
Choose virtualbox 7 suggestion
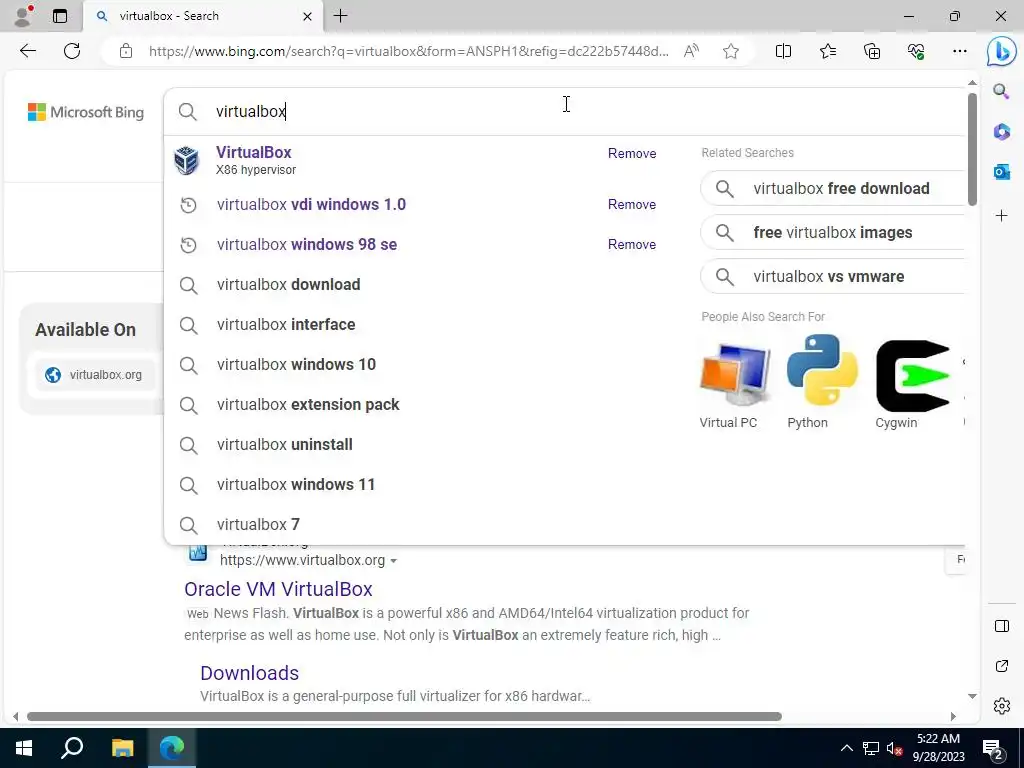tap(258, 524)
